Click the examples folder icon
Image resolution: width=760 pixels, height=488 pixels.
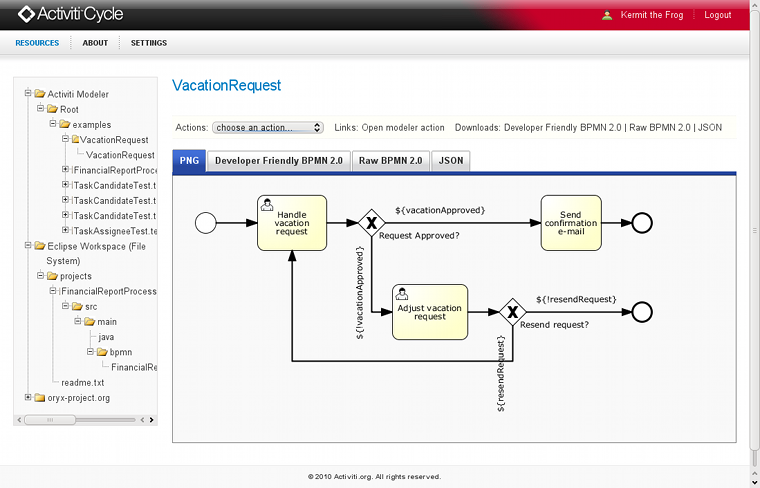pos(65,124)
